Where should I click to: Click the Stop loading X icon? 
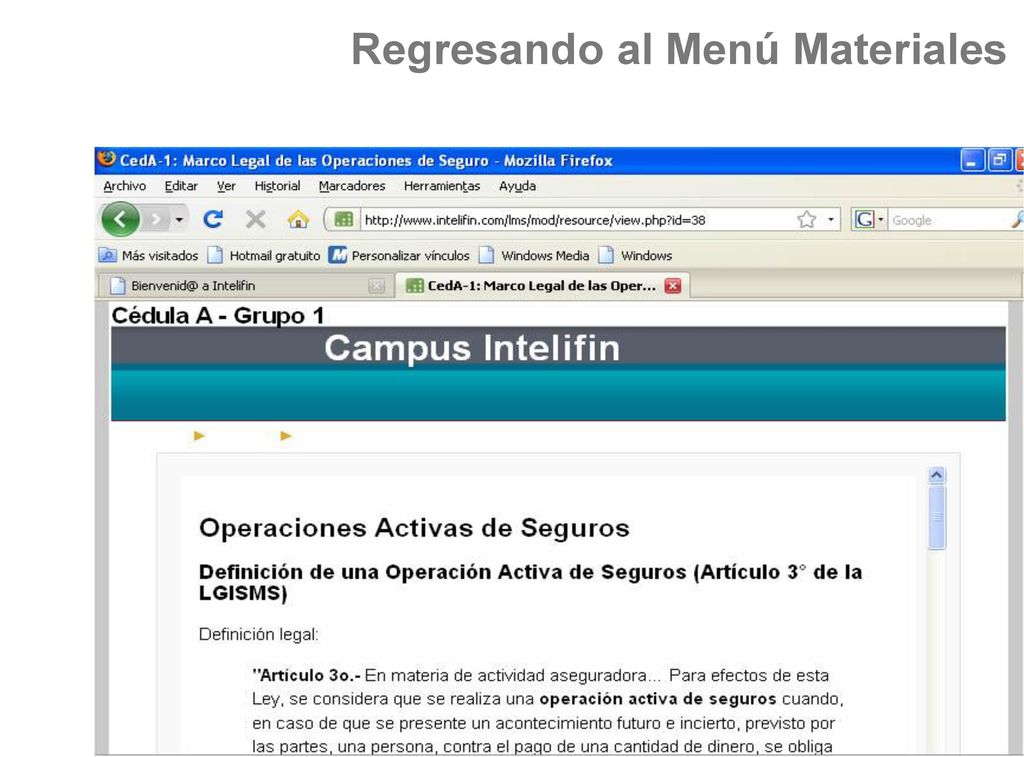[x=255, y=219]
